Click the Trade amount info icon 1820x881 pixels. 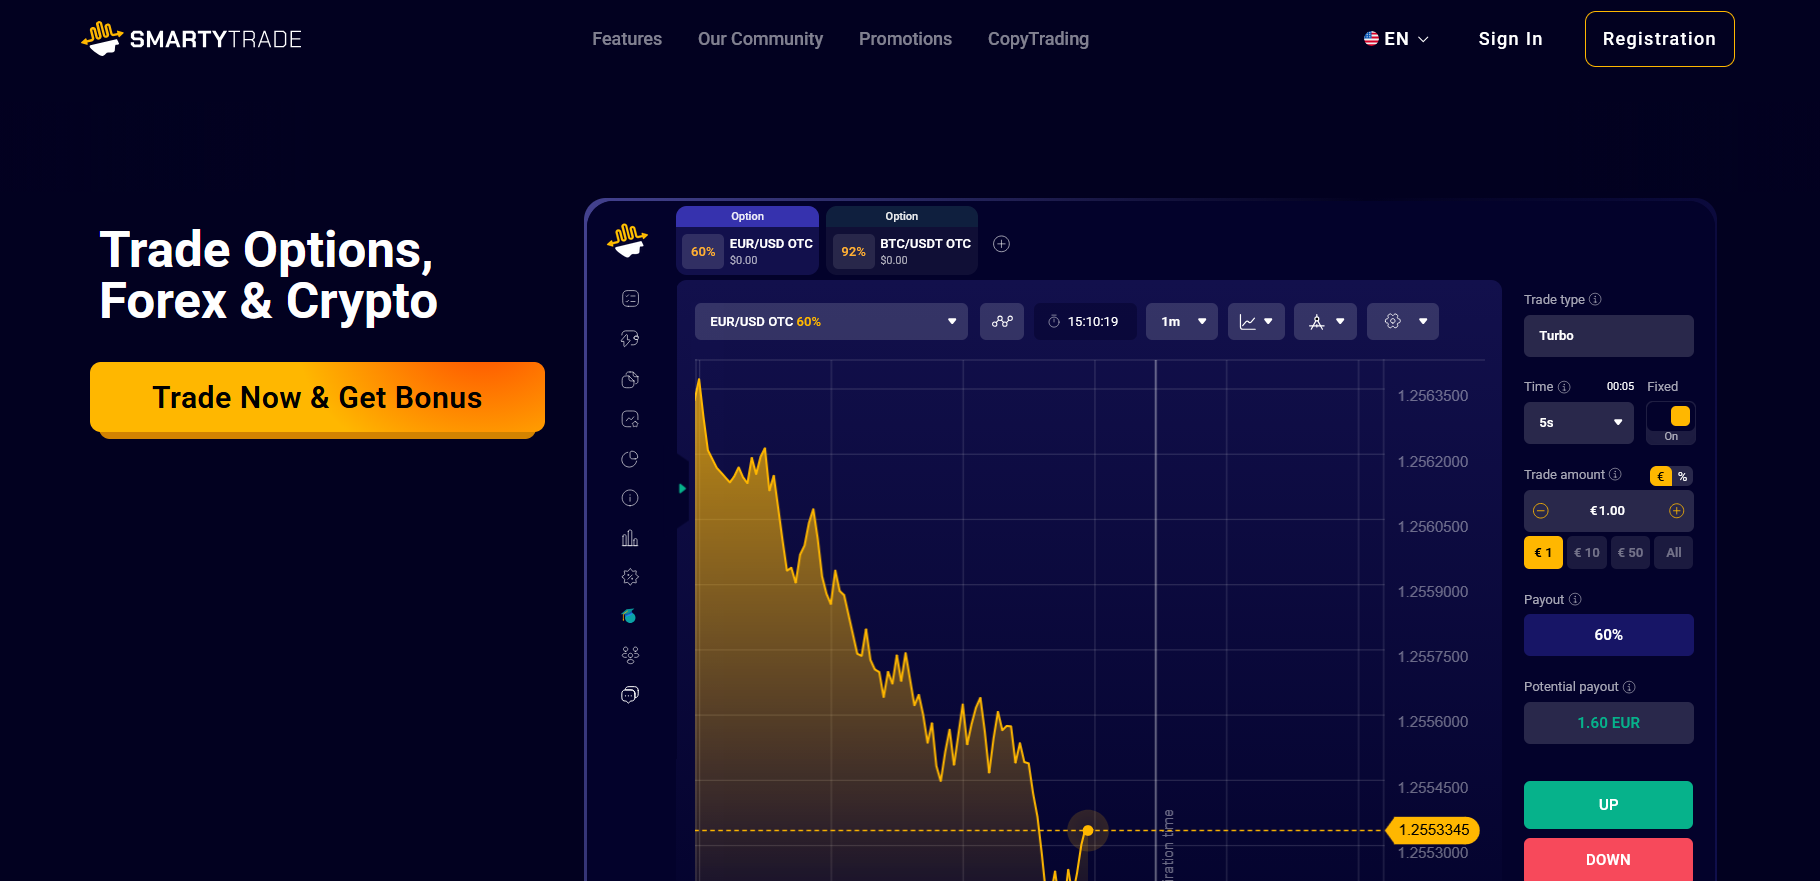point(1615,474)
